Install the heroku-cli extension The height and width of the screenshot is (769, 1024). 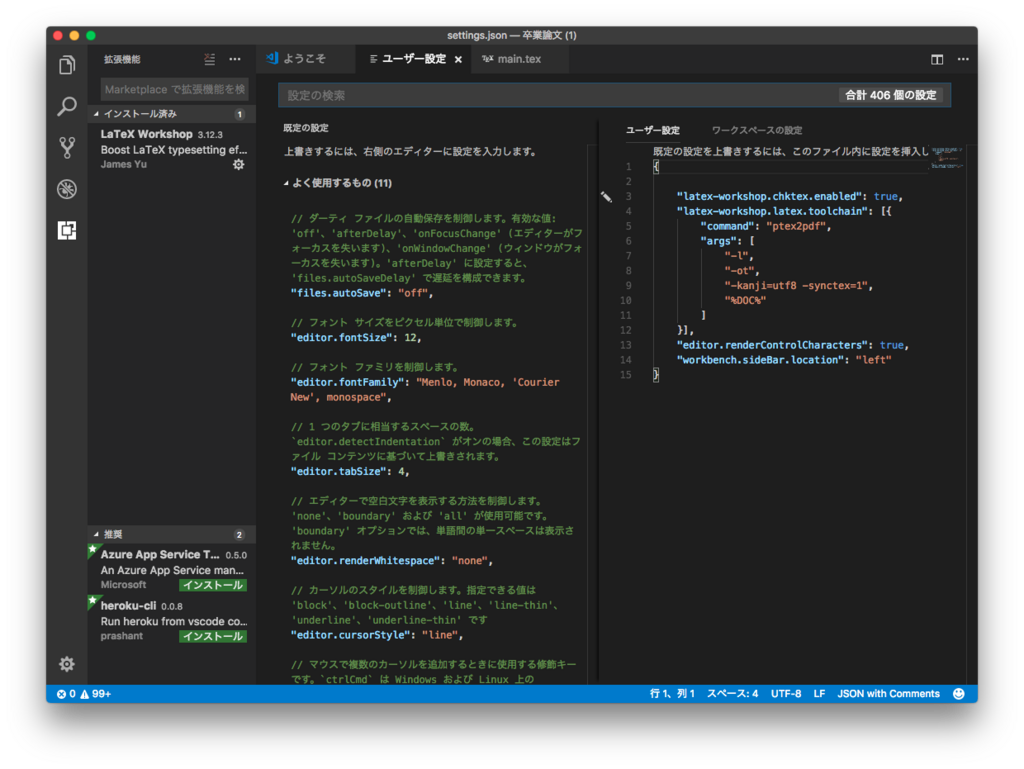(214, 636)
